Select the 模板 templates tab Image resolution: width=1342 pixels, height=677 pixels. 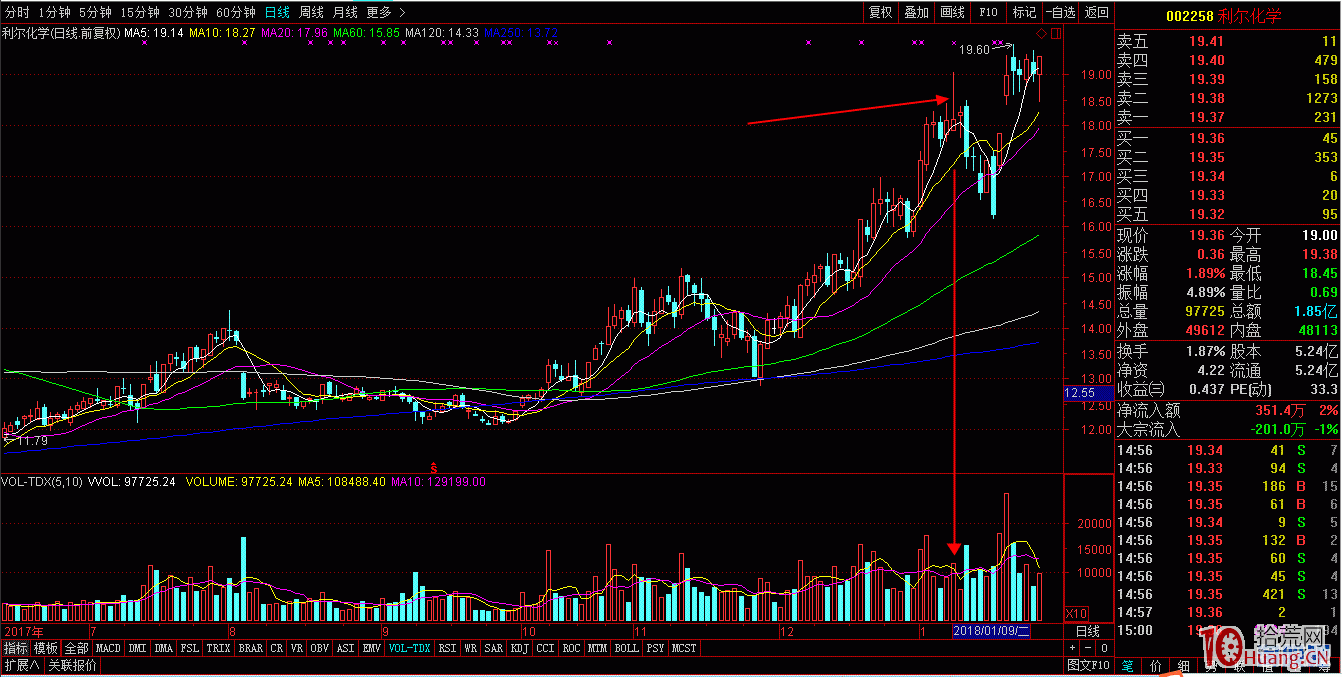pos(46,648)
